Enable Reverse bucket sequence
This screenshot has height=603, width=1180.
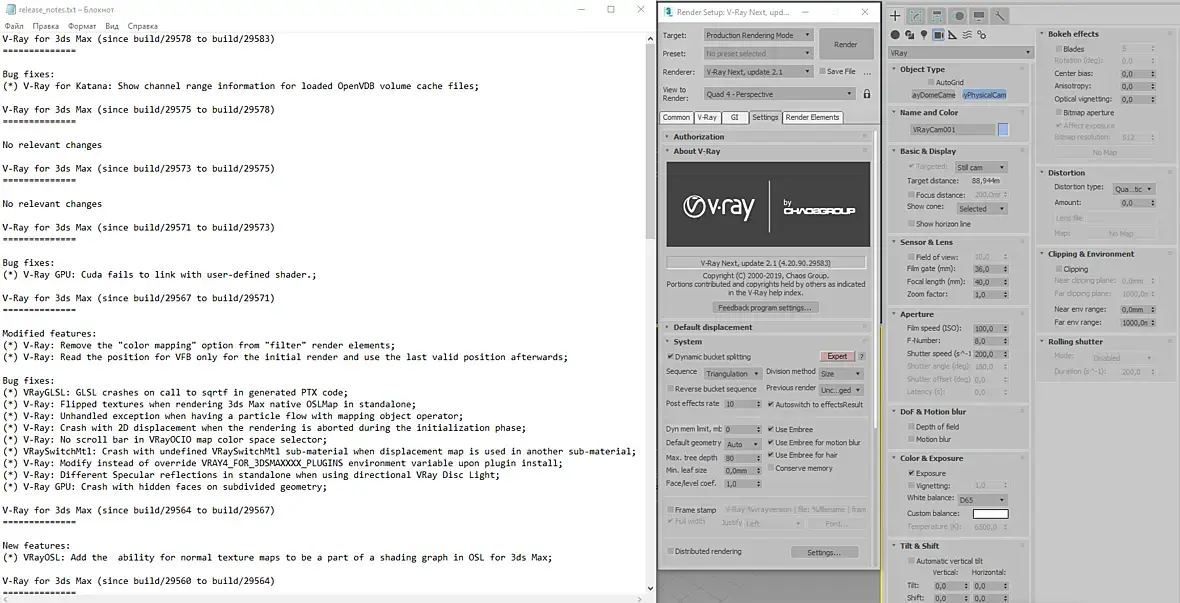tap(671, 388)
